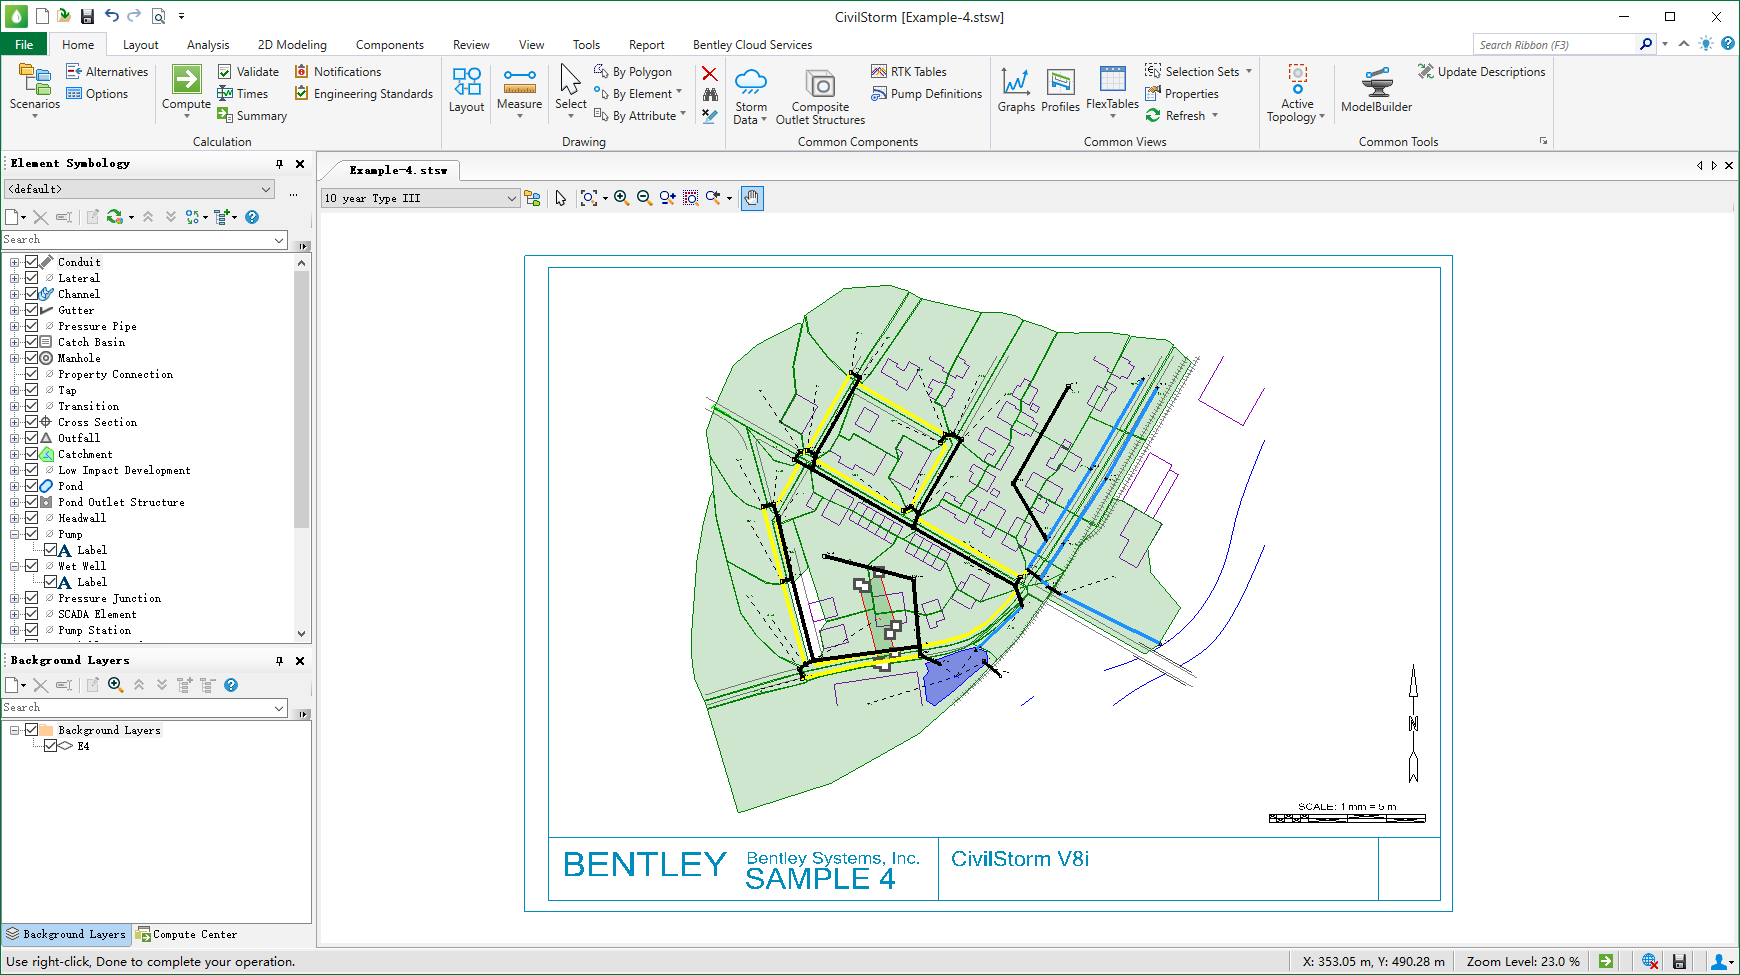Uncheck the E4 background layer
The image size is (1740, 975).
click(50, 745)
